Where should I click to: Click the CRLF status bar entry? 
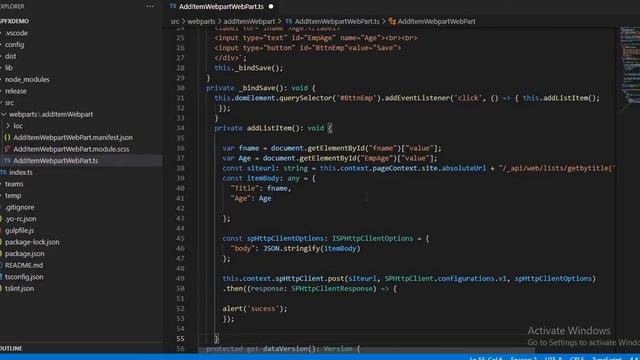(x=576, y=358)
